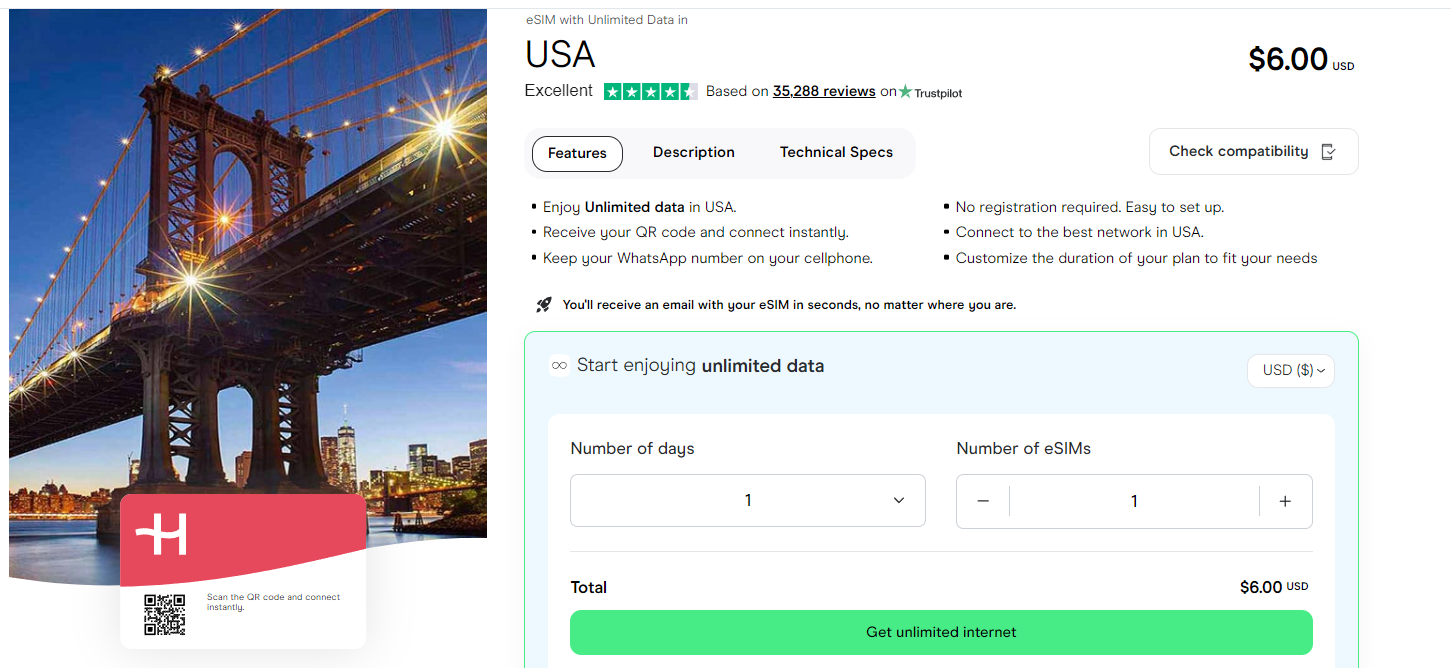Click the Get unlimited internet button

click(940, 632)
